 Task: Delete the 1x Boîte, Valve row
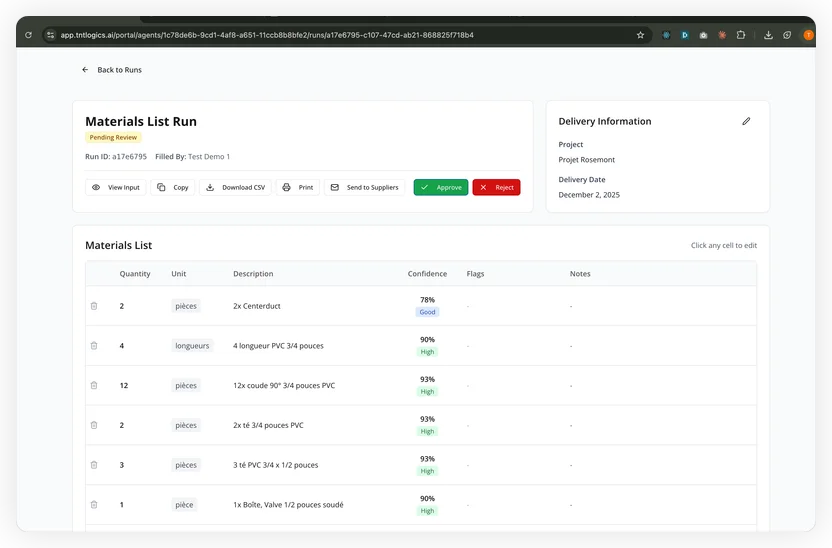94,505
